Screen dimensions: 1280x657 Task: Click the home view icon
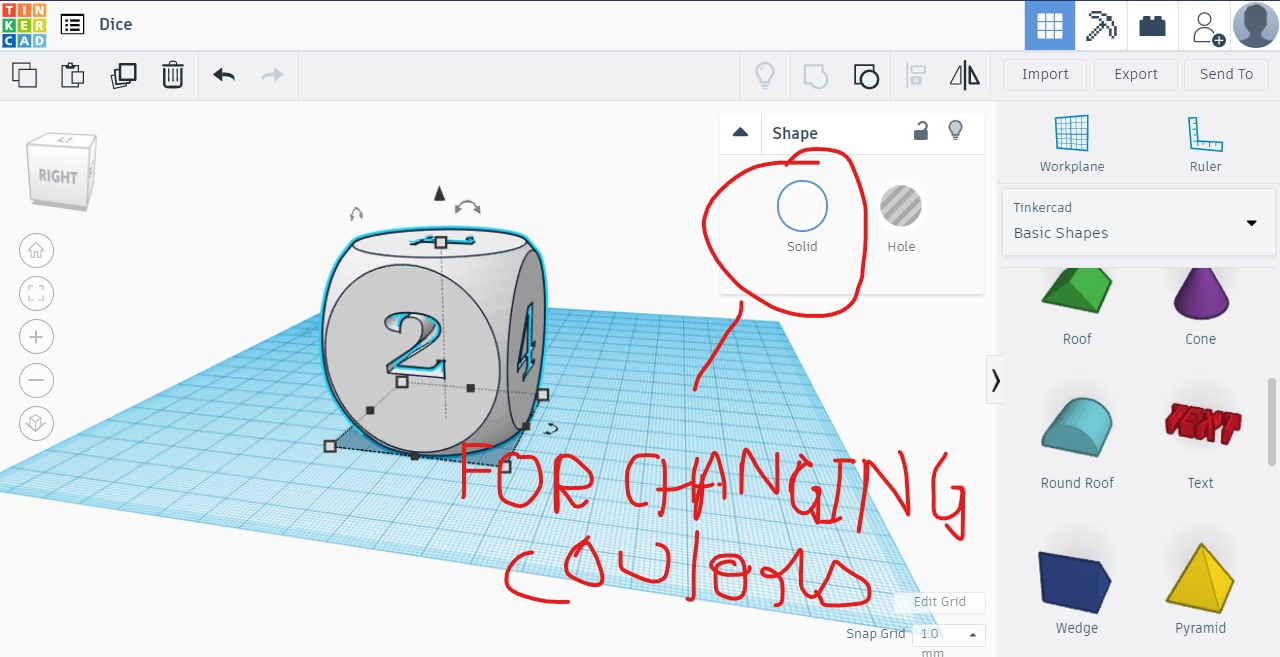click(x=36, y=250)
